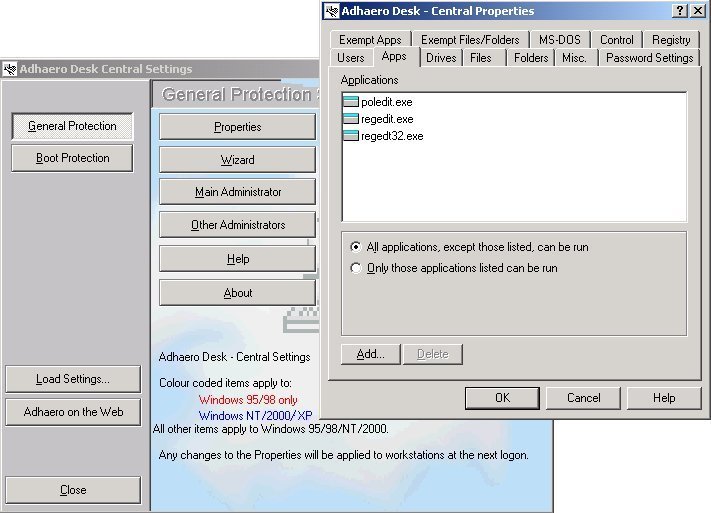Click the regedit.exe application icon
This screenshot has height=513, width=711.
pyautogui.click(x=351, y=119)
